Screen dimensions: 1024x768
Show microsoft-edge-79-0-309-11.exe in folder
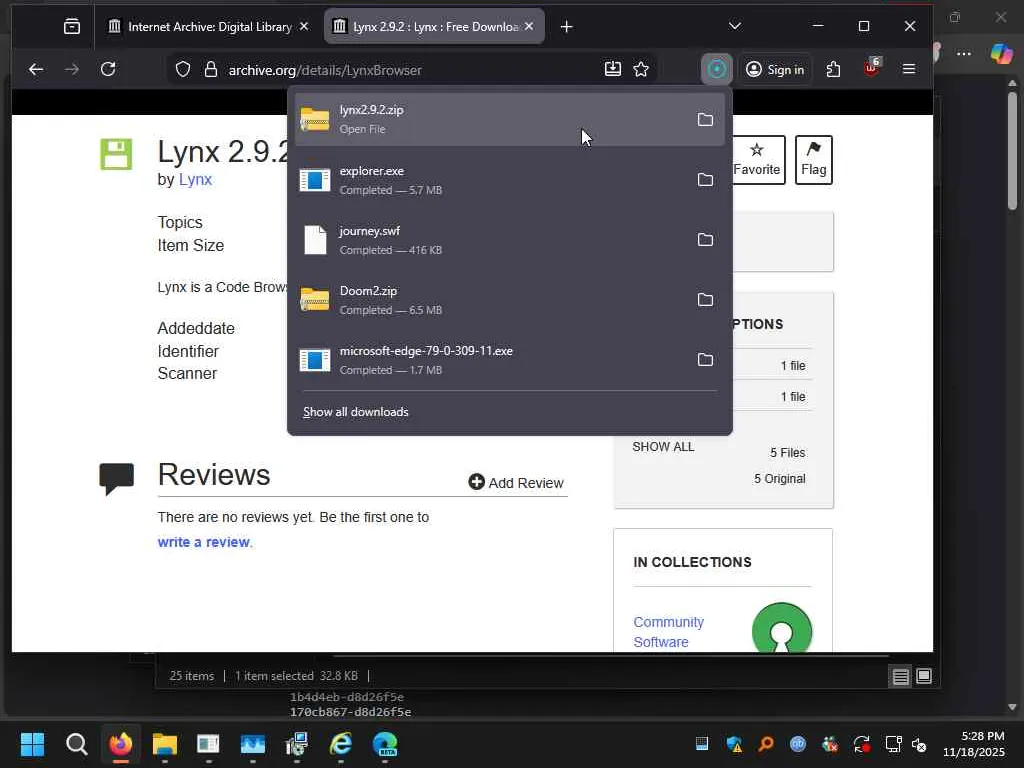point(705,360)
